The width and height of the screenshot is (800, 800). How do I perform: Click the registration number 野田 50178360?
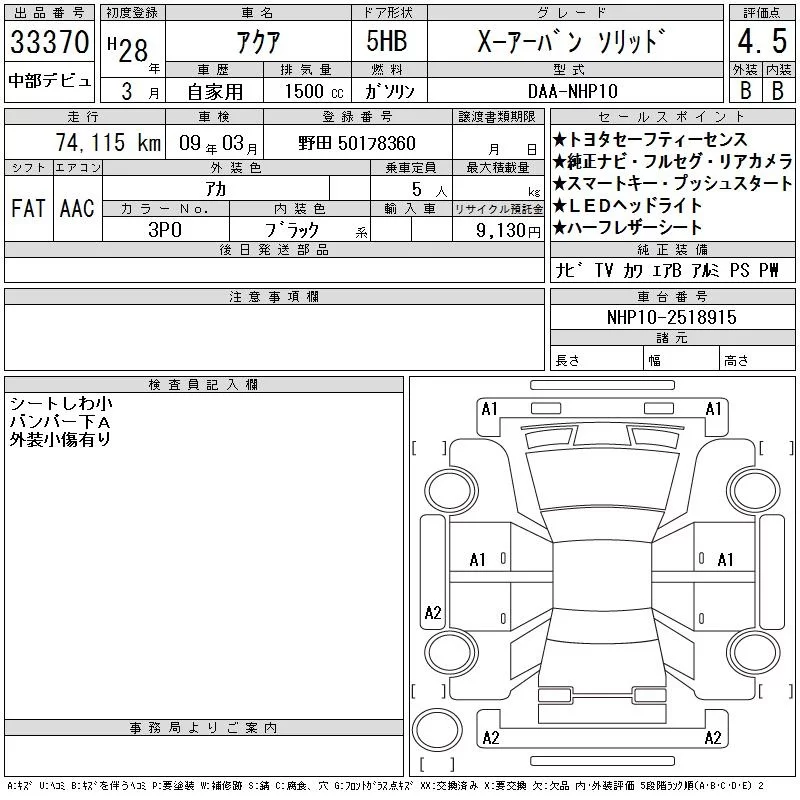click(357, 143)
